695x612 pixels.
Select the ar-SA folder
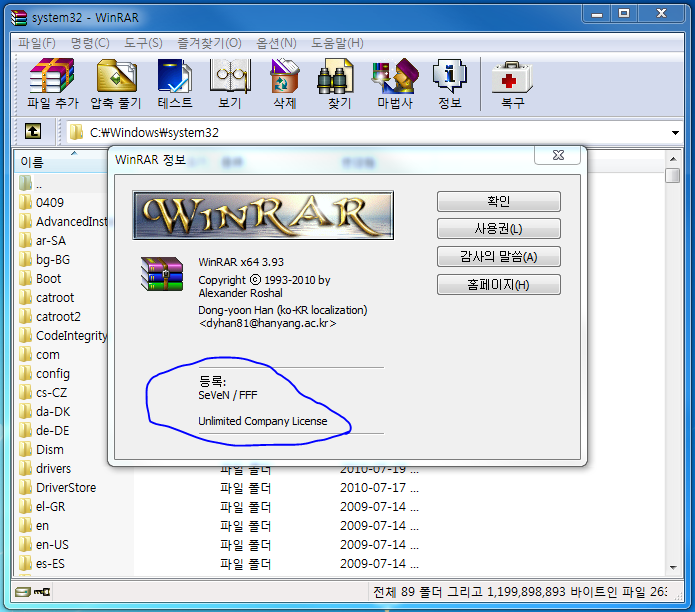pos(43,240)
